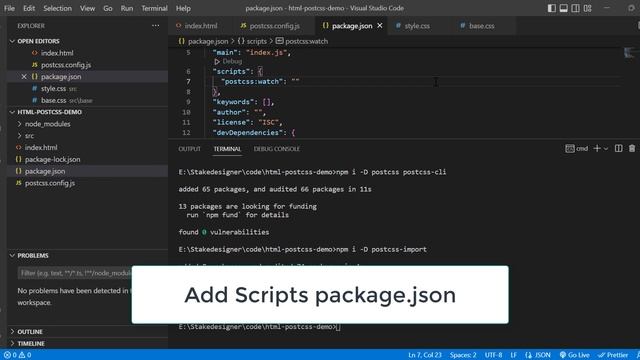Switch to DEBUG CONSOLE panel tab
Viewport: 640px width, 360px height.
point(277,149)
